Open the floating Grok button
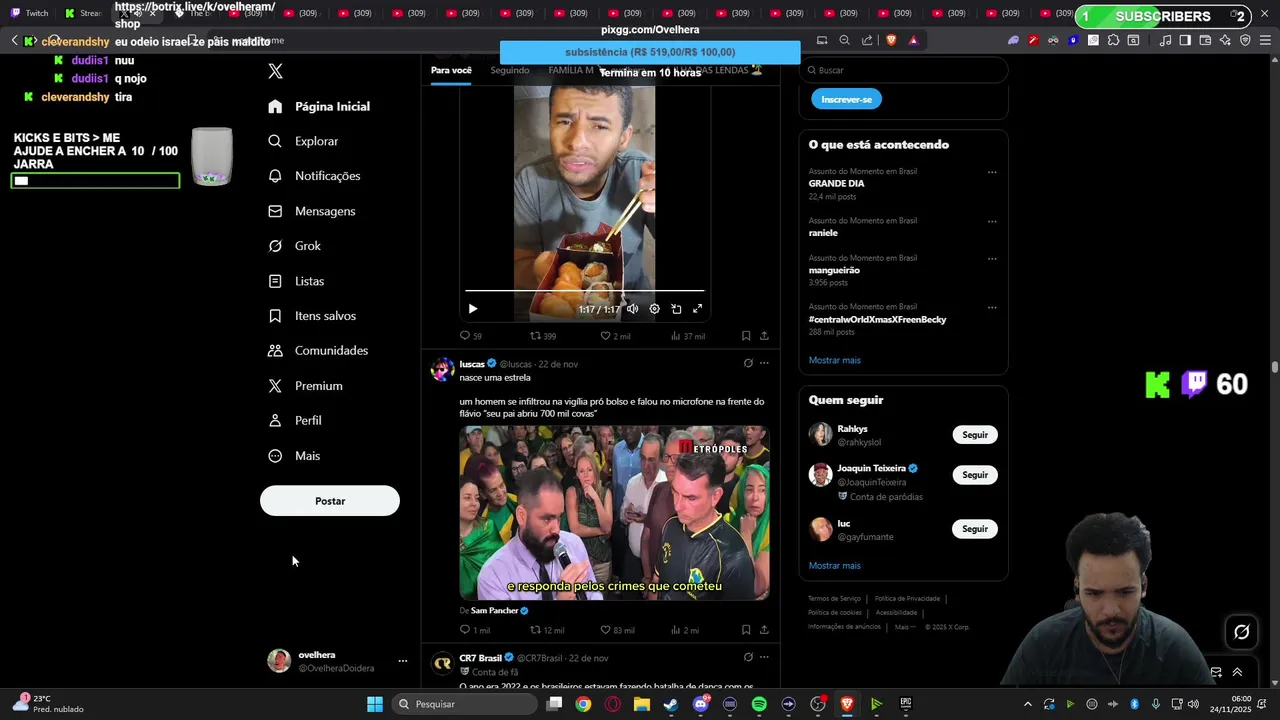The image size is (1280, 720). point(1242,631)
